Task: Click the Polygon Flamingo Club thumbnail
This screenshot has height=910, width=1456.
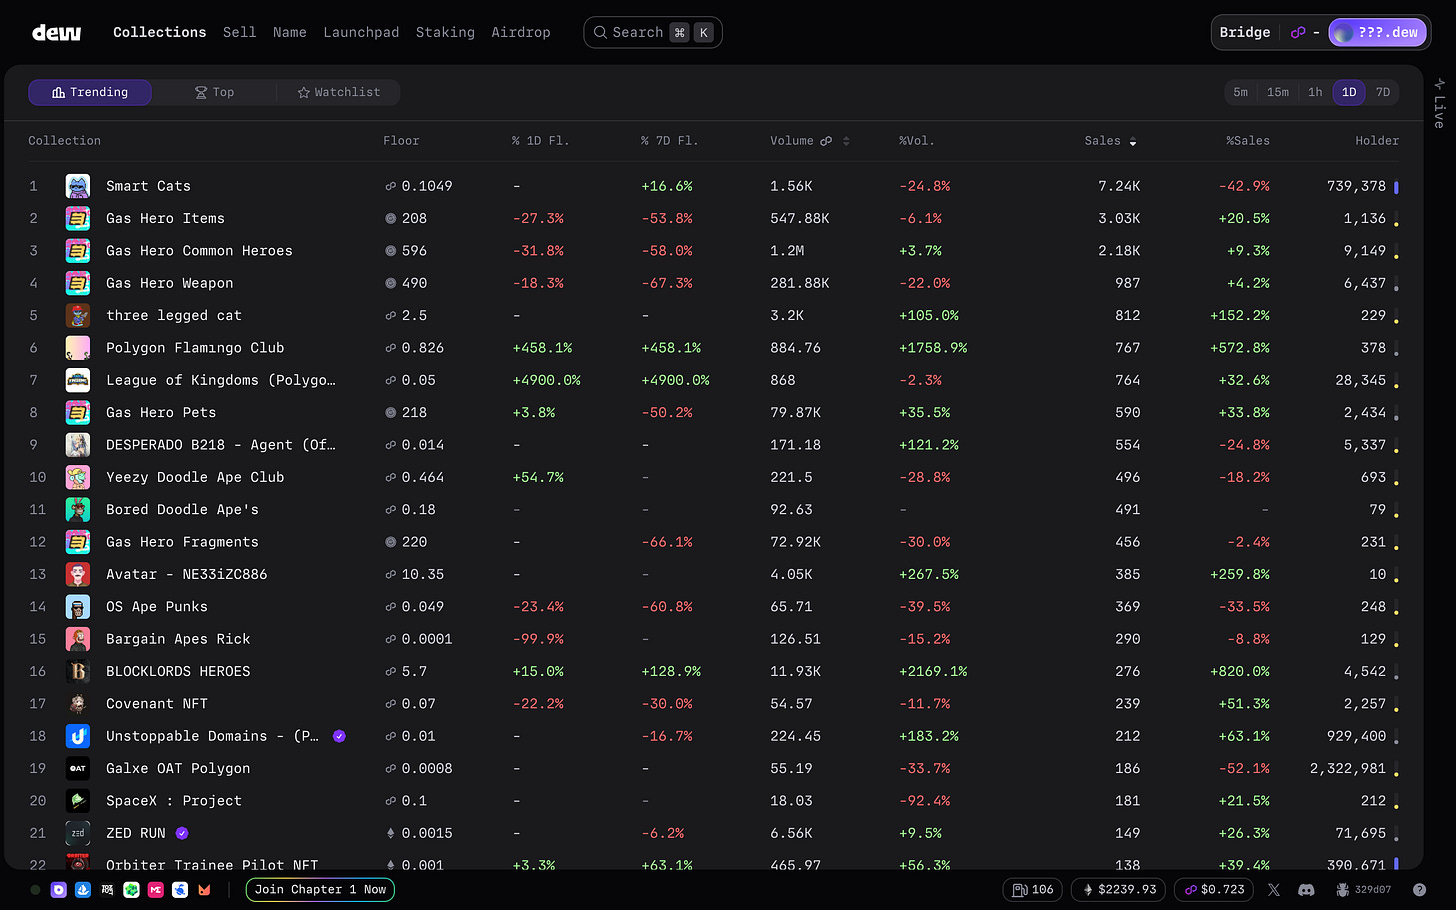Action: (78, 348)
